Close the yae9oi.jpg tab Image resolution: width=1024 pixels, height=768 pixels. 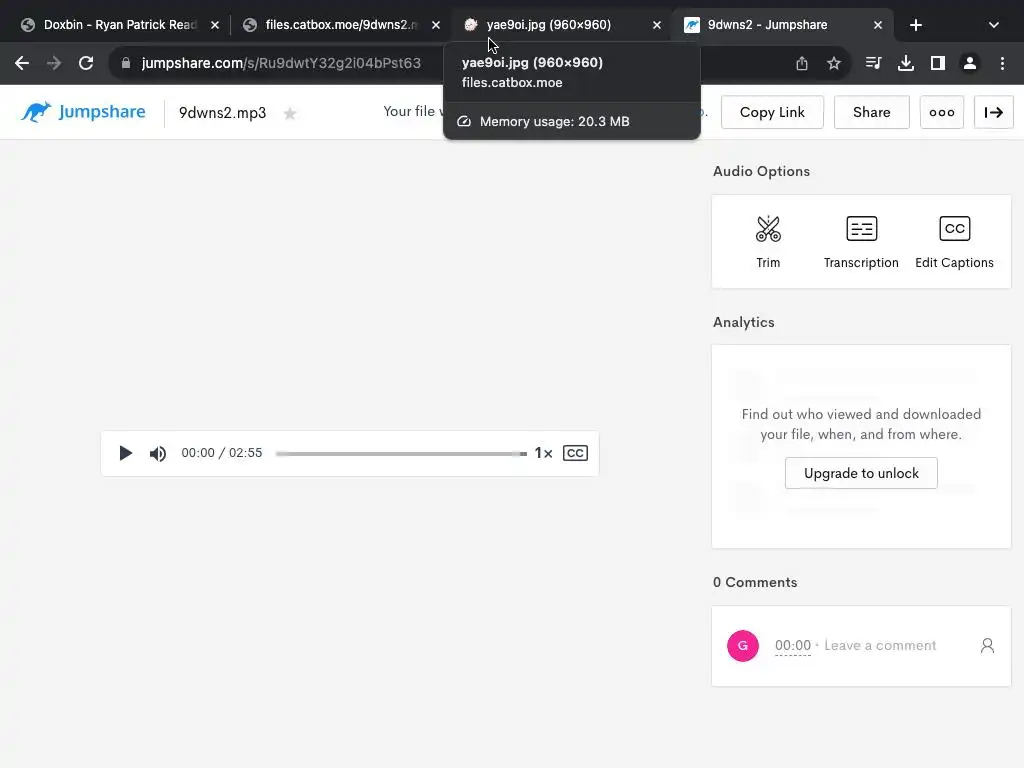pyautogui.click(x=656, y=25)
